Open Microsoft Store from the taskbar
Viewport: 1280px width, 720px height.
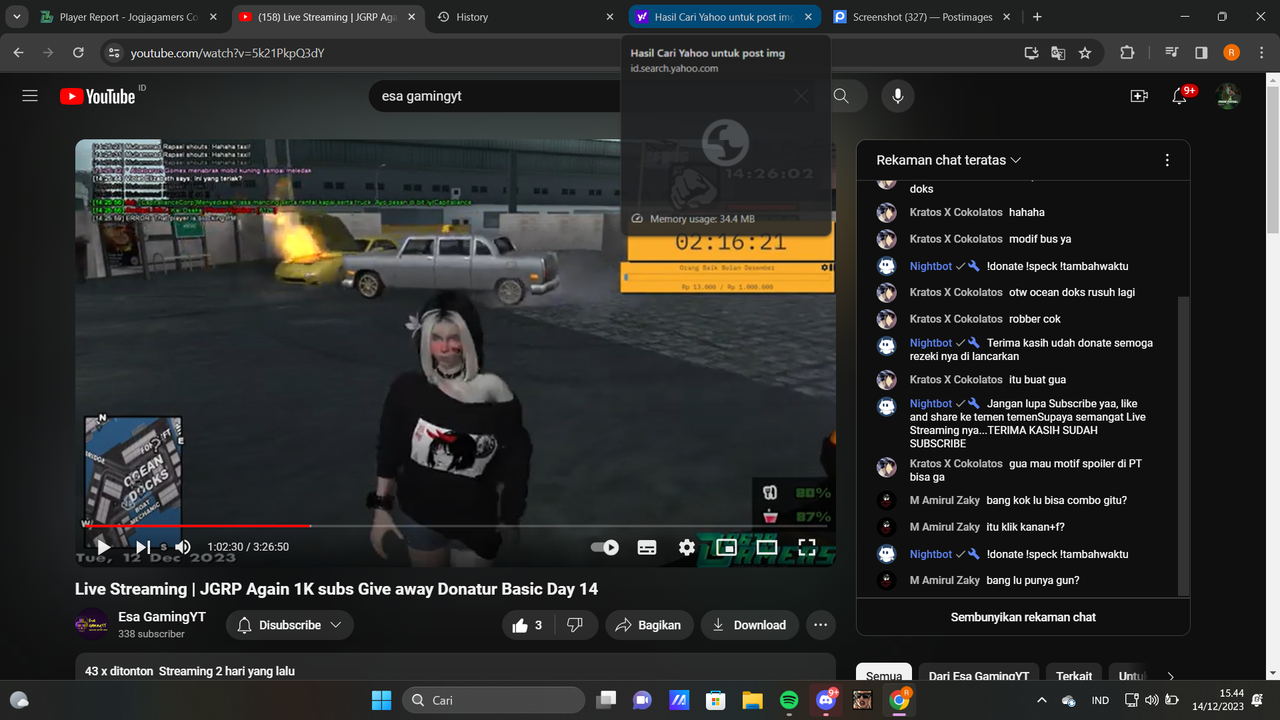(714, 700)
